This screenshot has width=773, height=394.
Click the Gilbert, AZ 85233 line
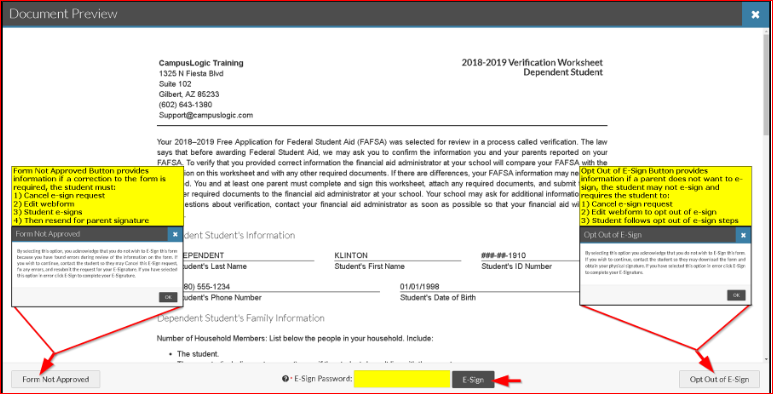(x=189, y=94)
